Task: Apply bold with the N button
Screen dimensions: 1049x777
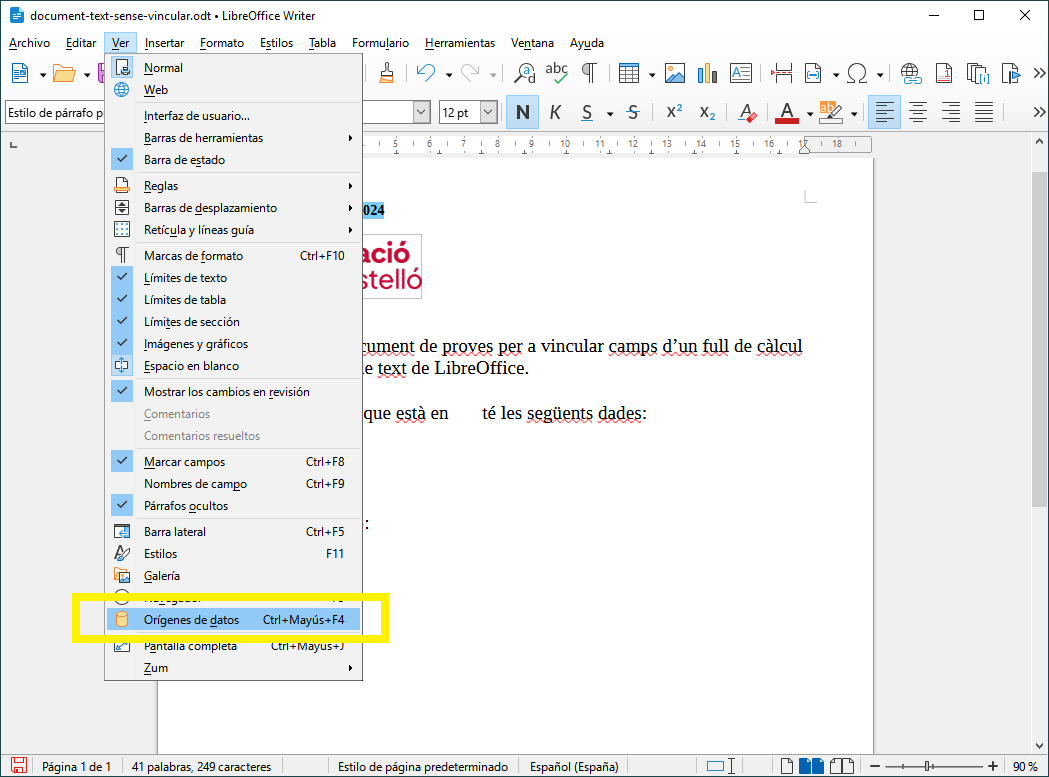Action: [x=522, y=112]
